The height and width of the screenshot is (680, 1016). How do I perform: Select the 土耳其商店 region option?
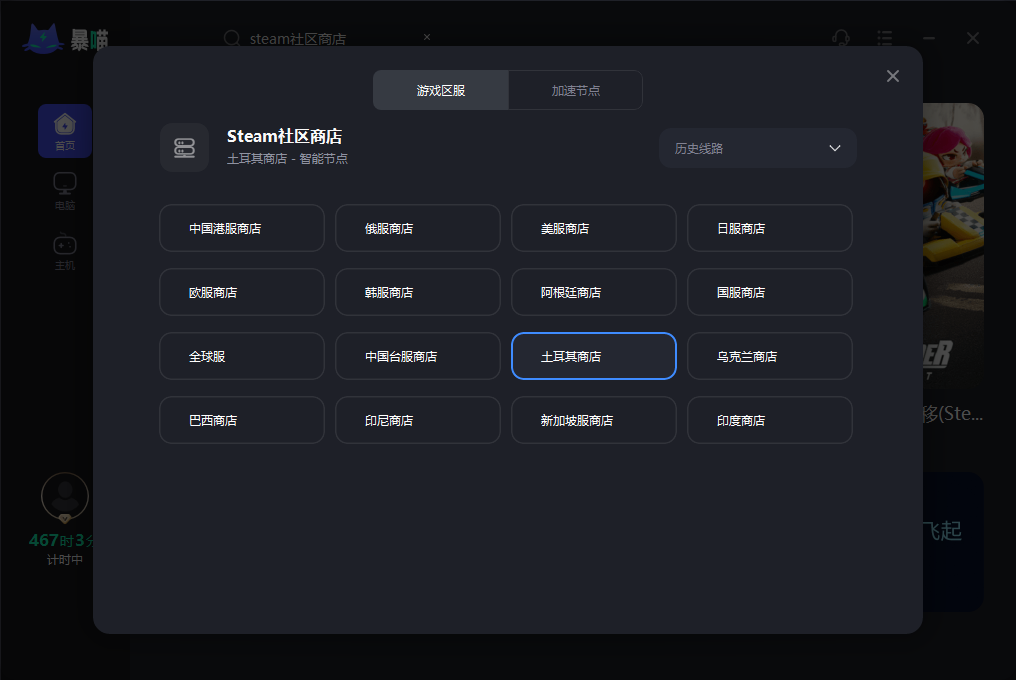pos(594,356)
